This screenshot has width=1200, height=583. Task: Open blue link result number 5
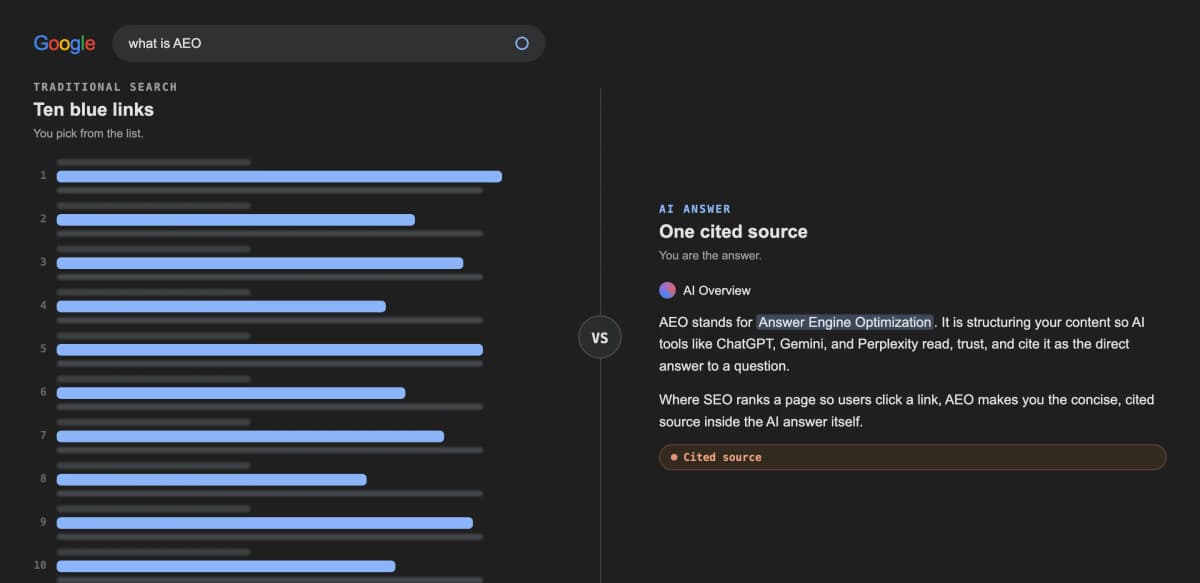(270, 350)
